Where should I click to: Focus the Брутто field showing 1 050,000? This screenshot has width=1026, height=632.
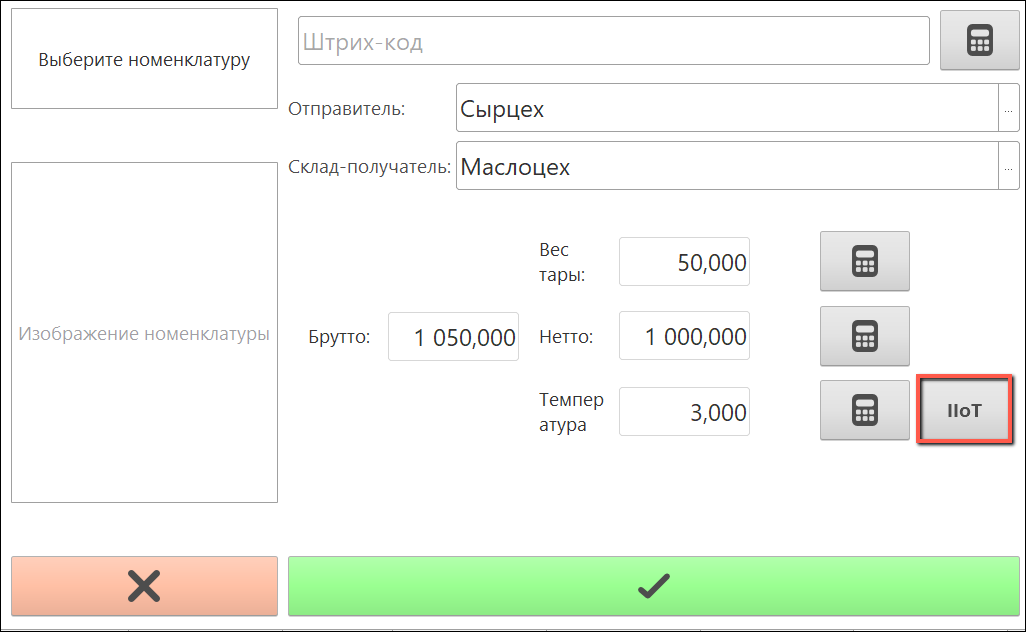[453, 337]
